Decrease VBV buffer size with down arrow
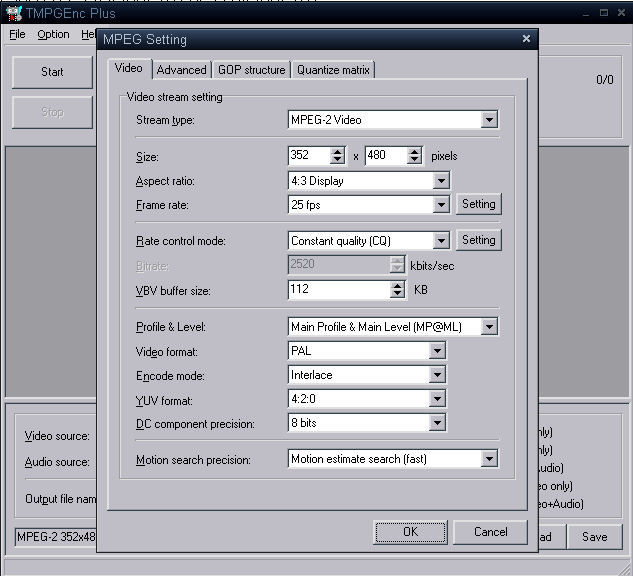 tap(398, 294)
